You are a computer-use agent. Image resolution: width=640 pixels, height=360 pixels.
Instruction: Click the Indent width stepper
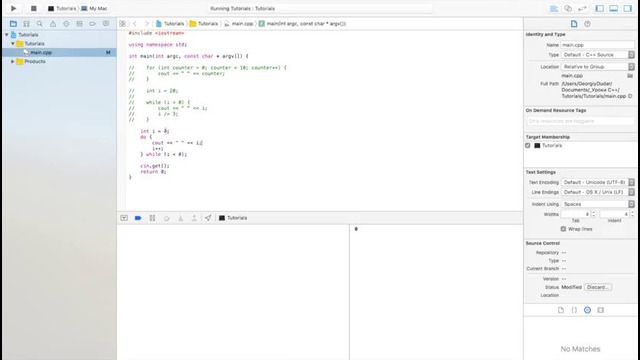point(632,214)
